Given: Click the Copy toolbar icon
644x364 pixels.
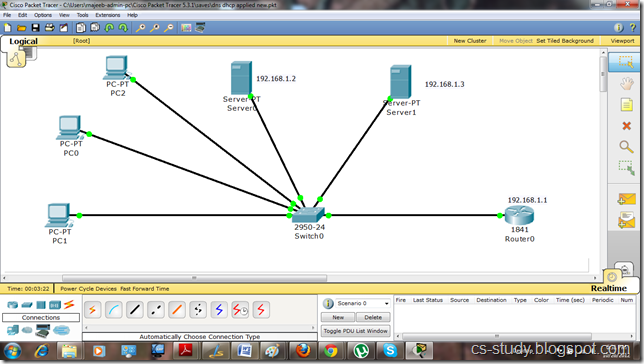Looking at the screenshot, I should (x=81, y=28).
